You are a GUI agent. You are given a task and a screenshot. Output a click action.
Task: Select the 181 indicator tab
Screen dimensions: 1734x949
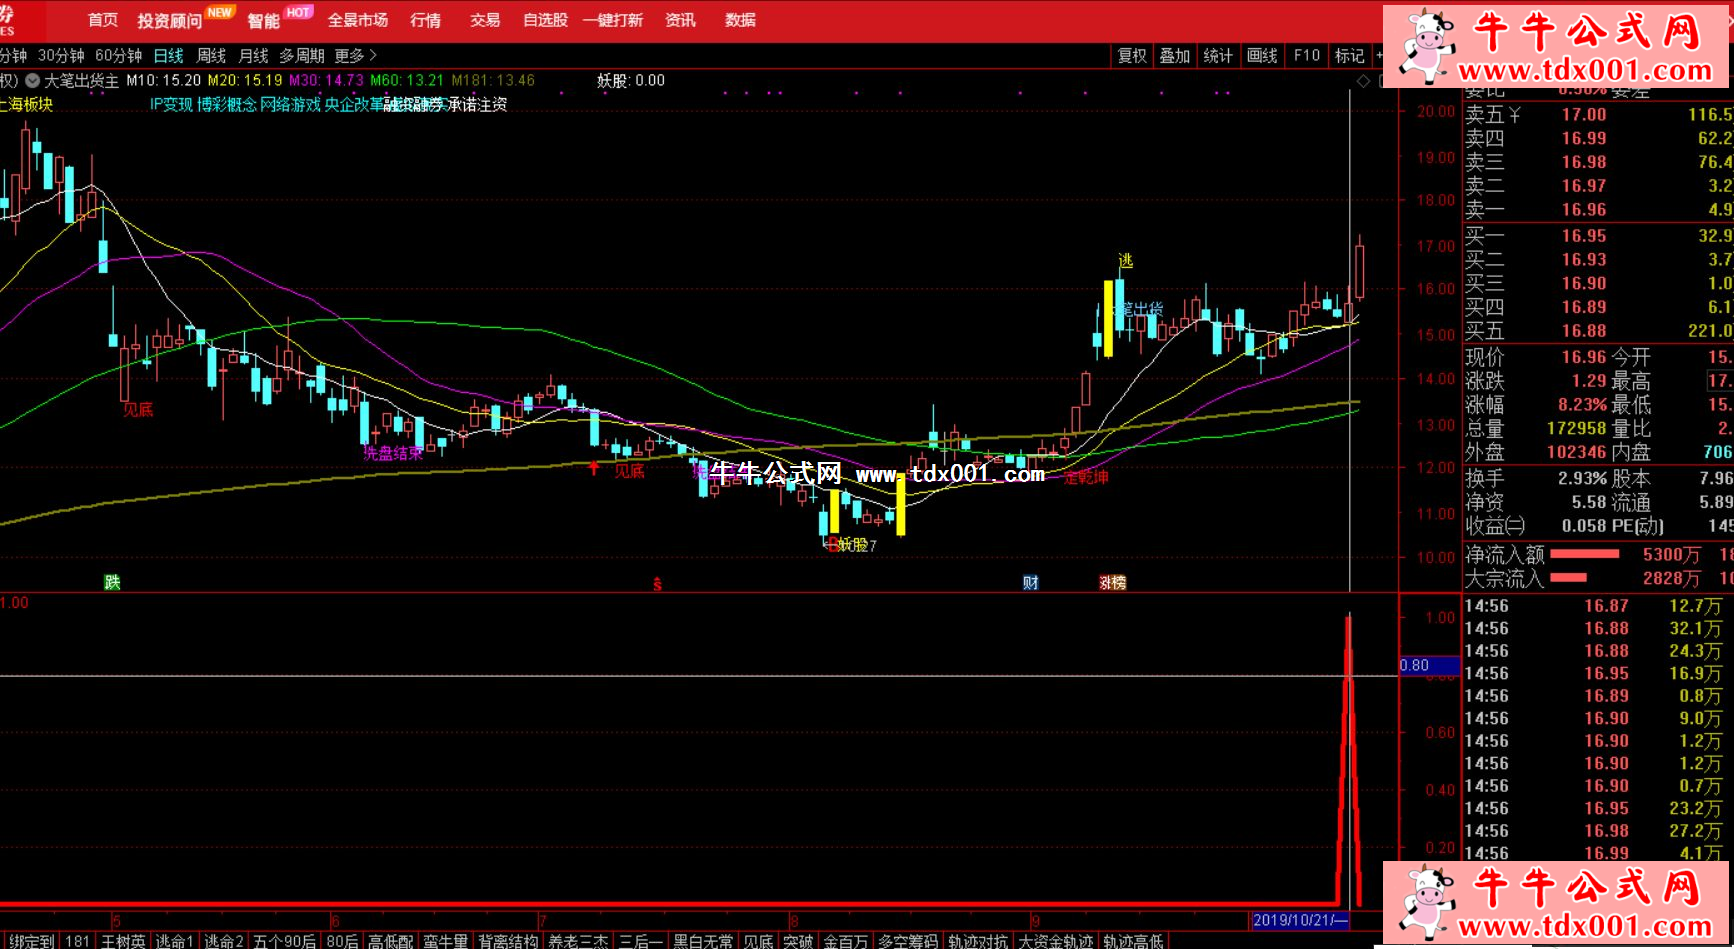77,941
